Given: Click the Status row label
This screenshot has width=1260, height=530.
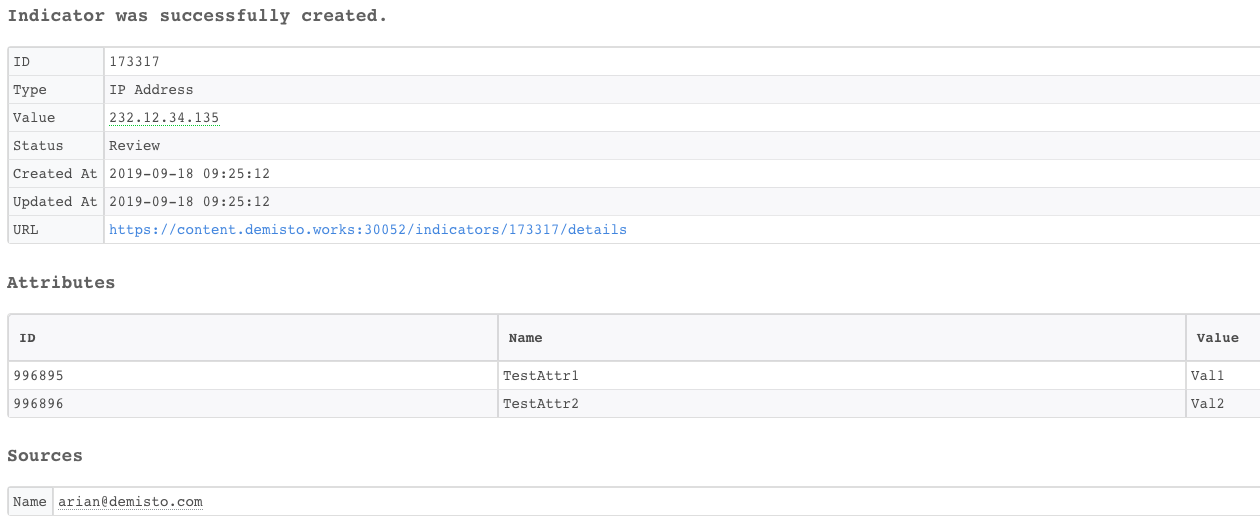Looking at the screenshot, I should click(x=38, y=146).
